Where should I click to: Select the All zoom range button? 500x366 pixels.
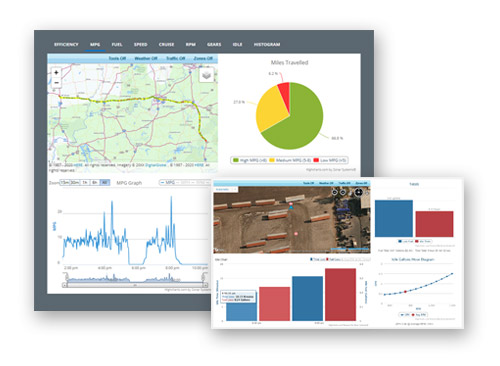pos(105,182)
